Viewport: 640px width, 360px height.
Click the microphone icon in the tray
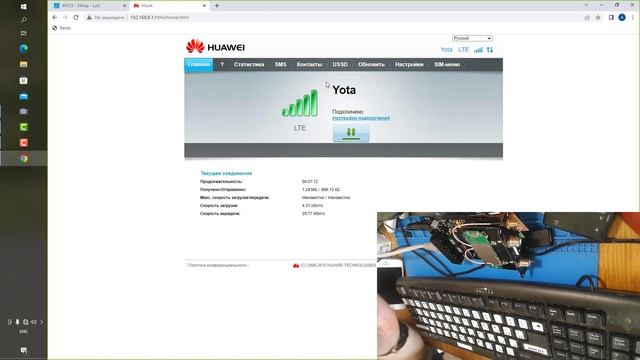[18, 322]
